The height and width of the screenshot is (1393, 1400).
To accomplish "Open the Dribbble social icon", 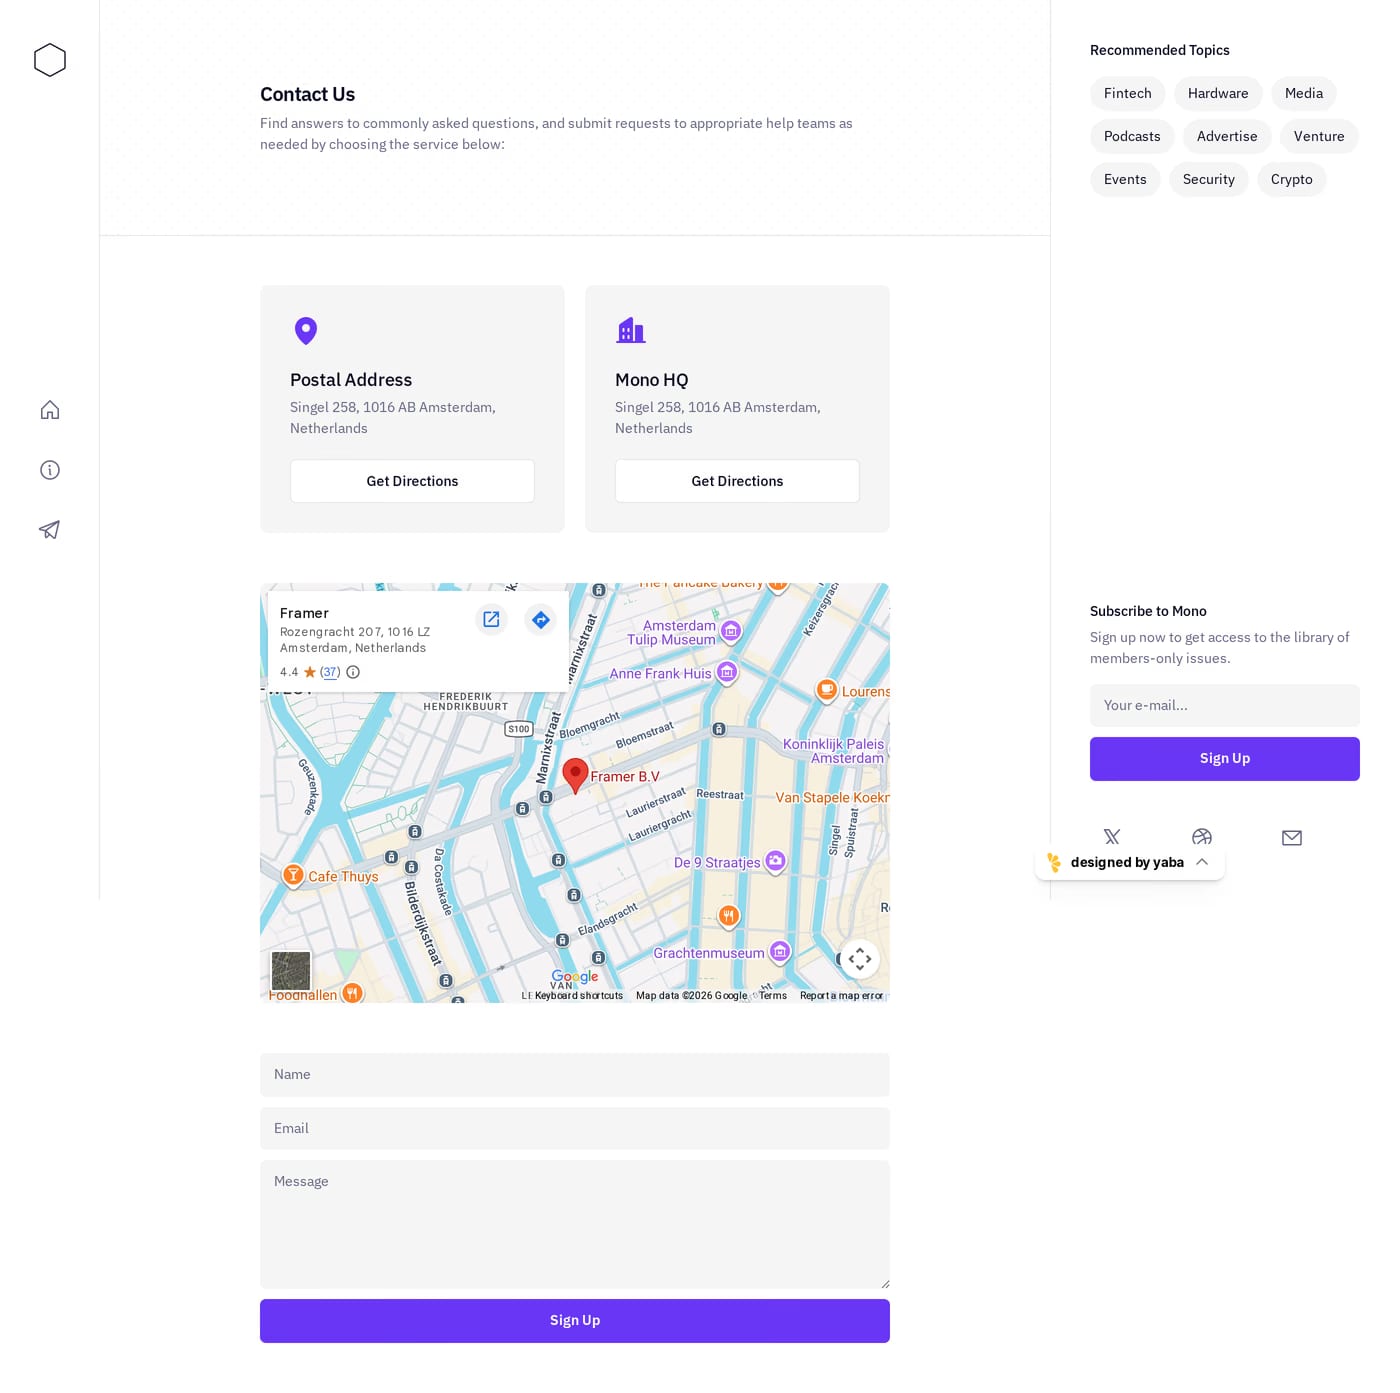I will tap(1202, 836).
